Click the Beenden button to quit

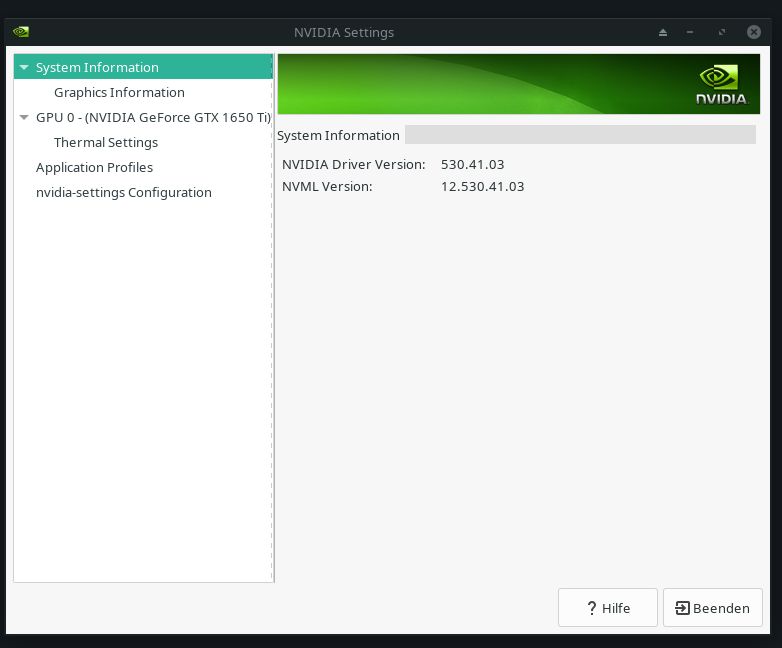pos(712,608)
